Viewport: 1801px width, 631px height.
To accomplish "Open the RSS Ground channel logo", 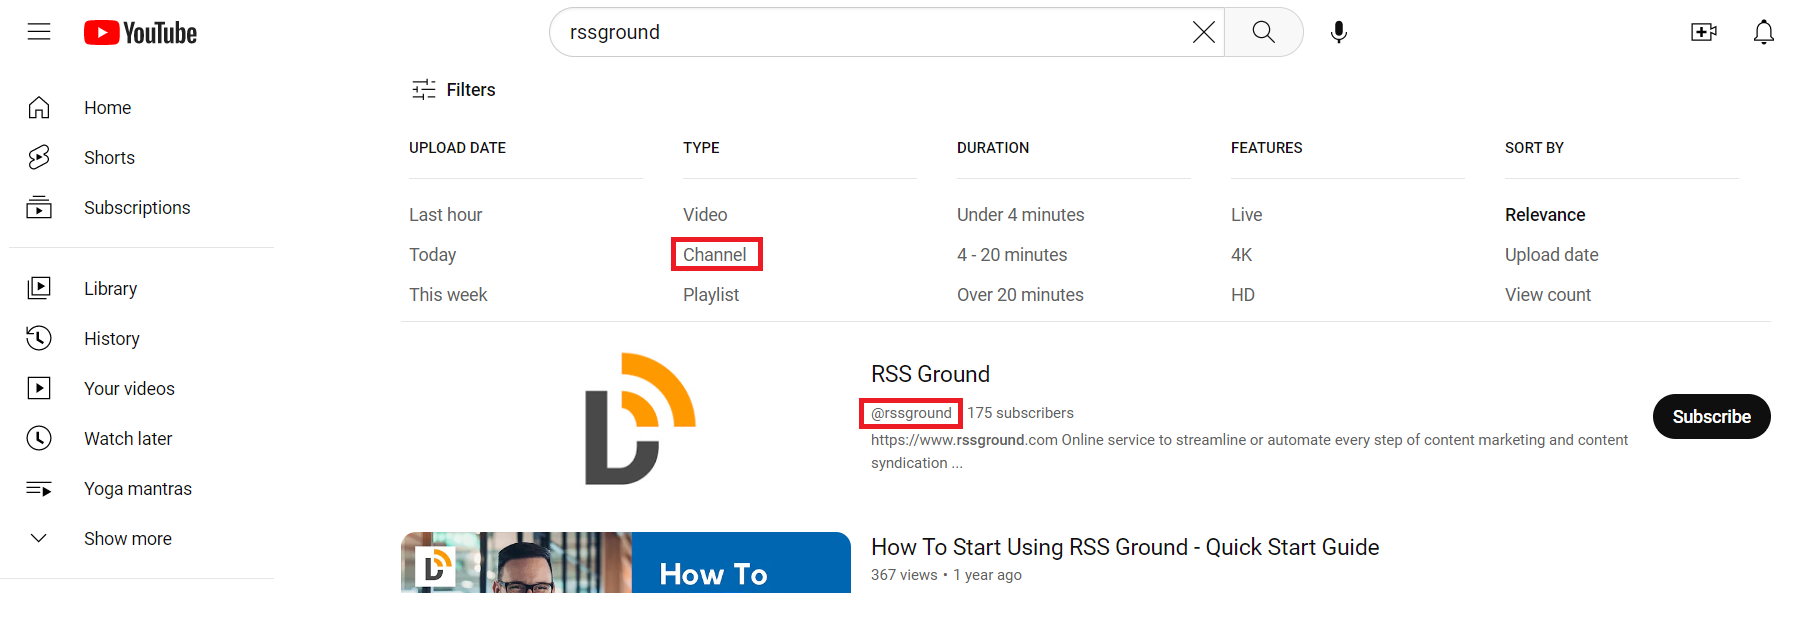I will (640, 418).
